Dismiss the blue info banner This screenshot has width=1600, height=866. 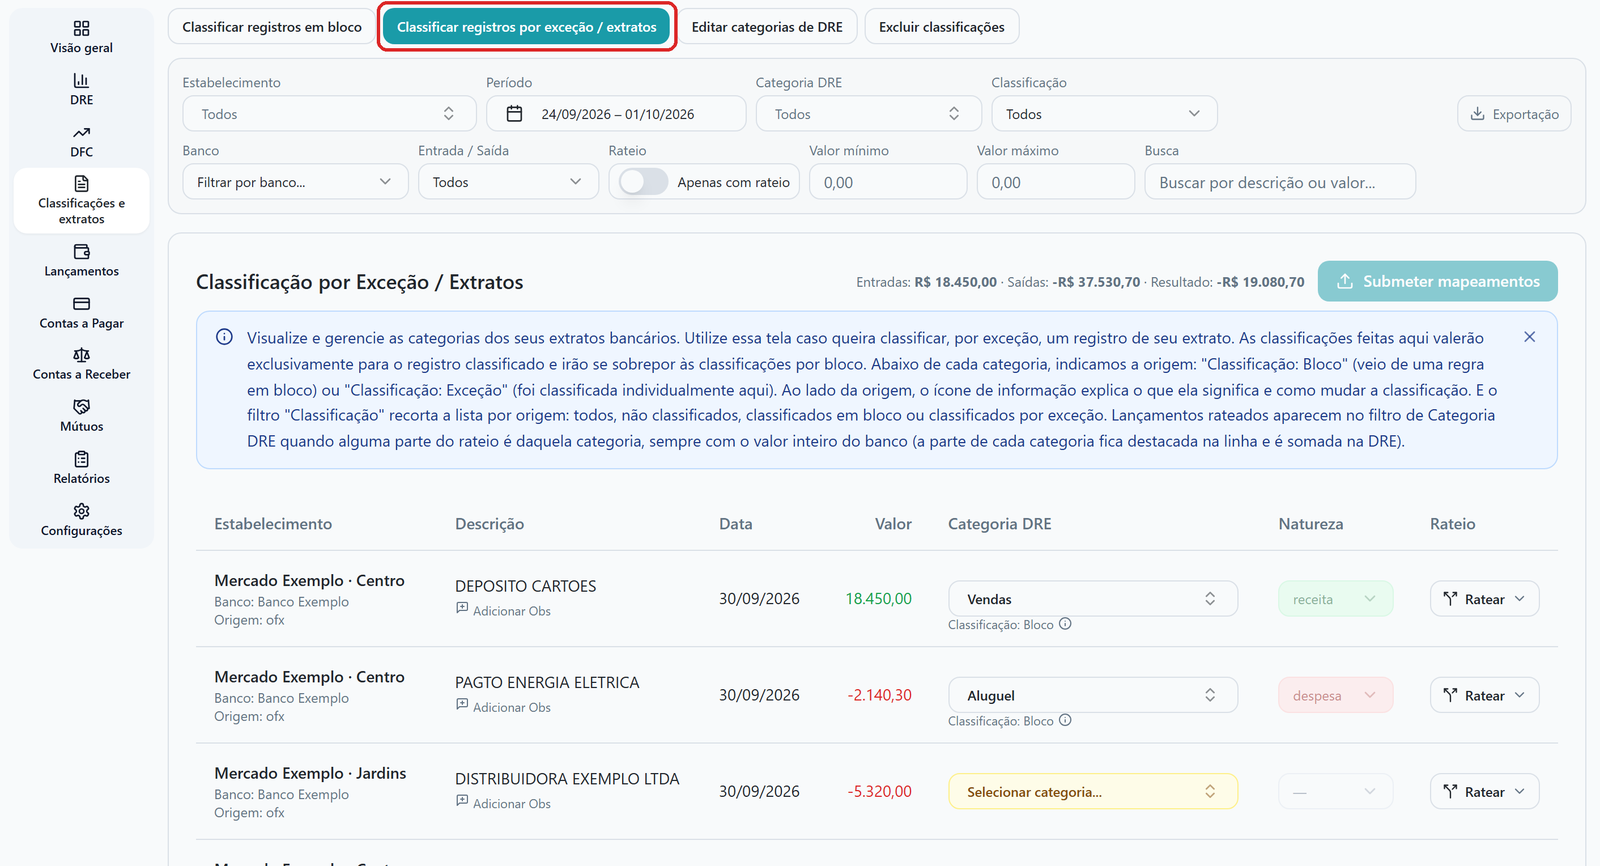tap(1529, 337)
